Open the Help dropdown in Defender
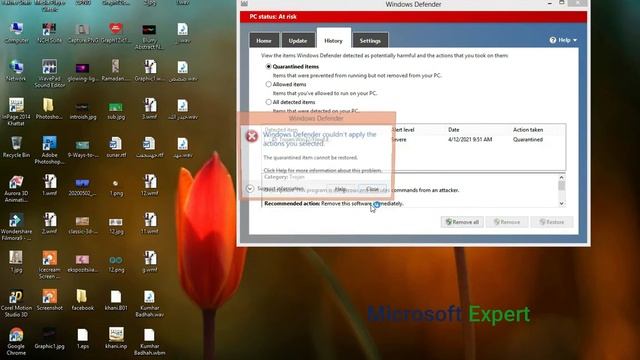This screenshot has width=640, height=360. point(563,40)
